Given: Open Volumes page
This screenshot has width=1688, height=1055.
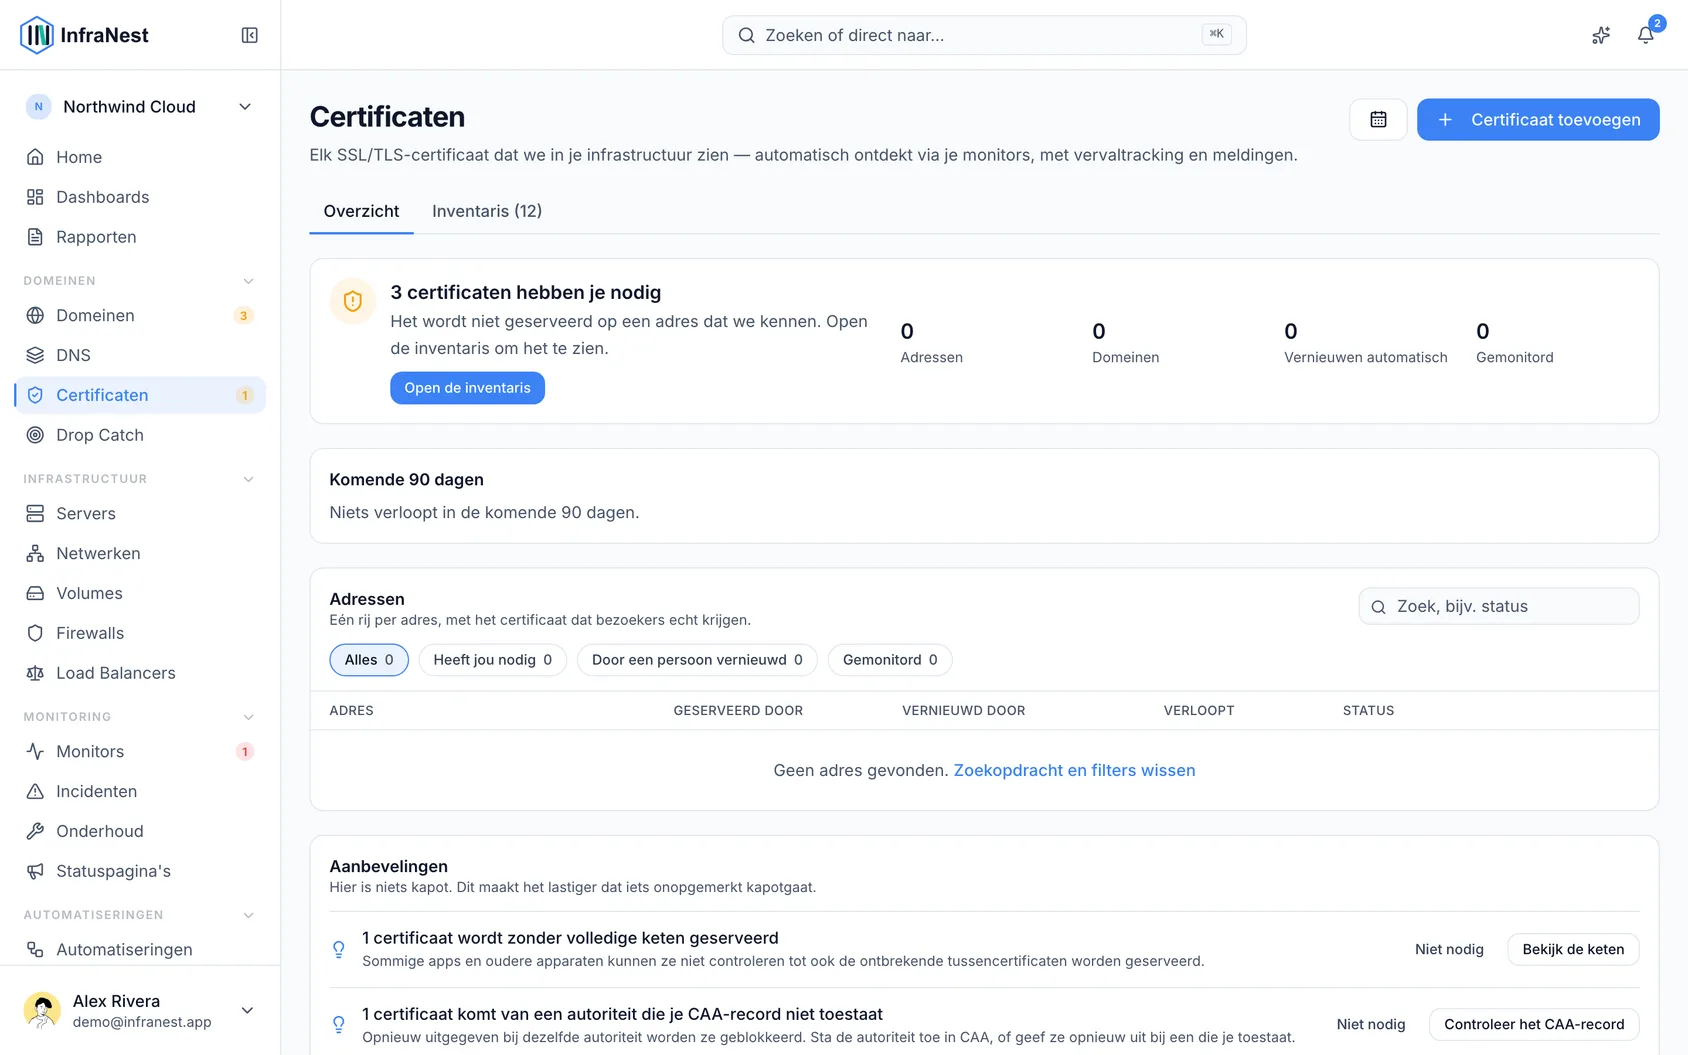Looking at the screenshot, I should pos(140,593).
